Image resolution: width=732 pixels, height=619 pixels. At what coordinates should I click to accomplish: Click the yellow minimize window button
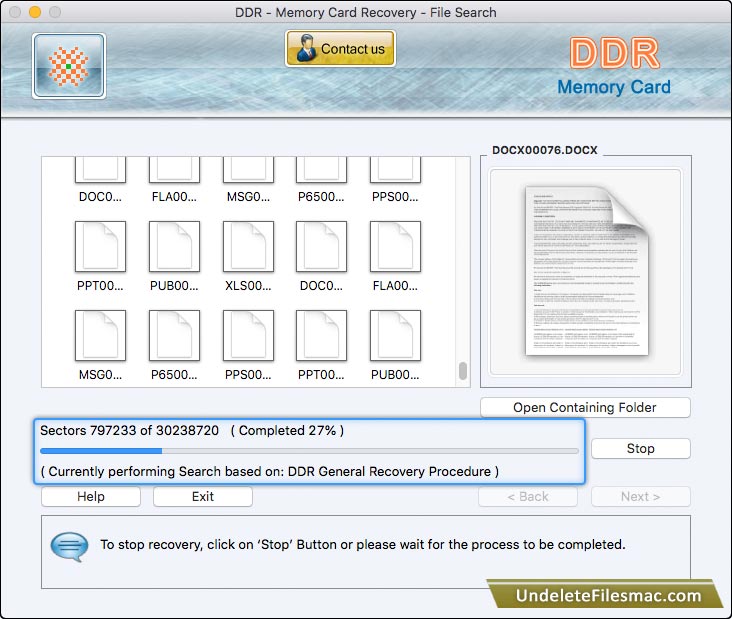(x=35, y=12)
